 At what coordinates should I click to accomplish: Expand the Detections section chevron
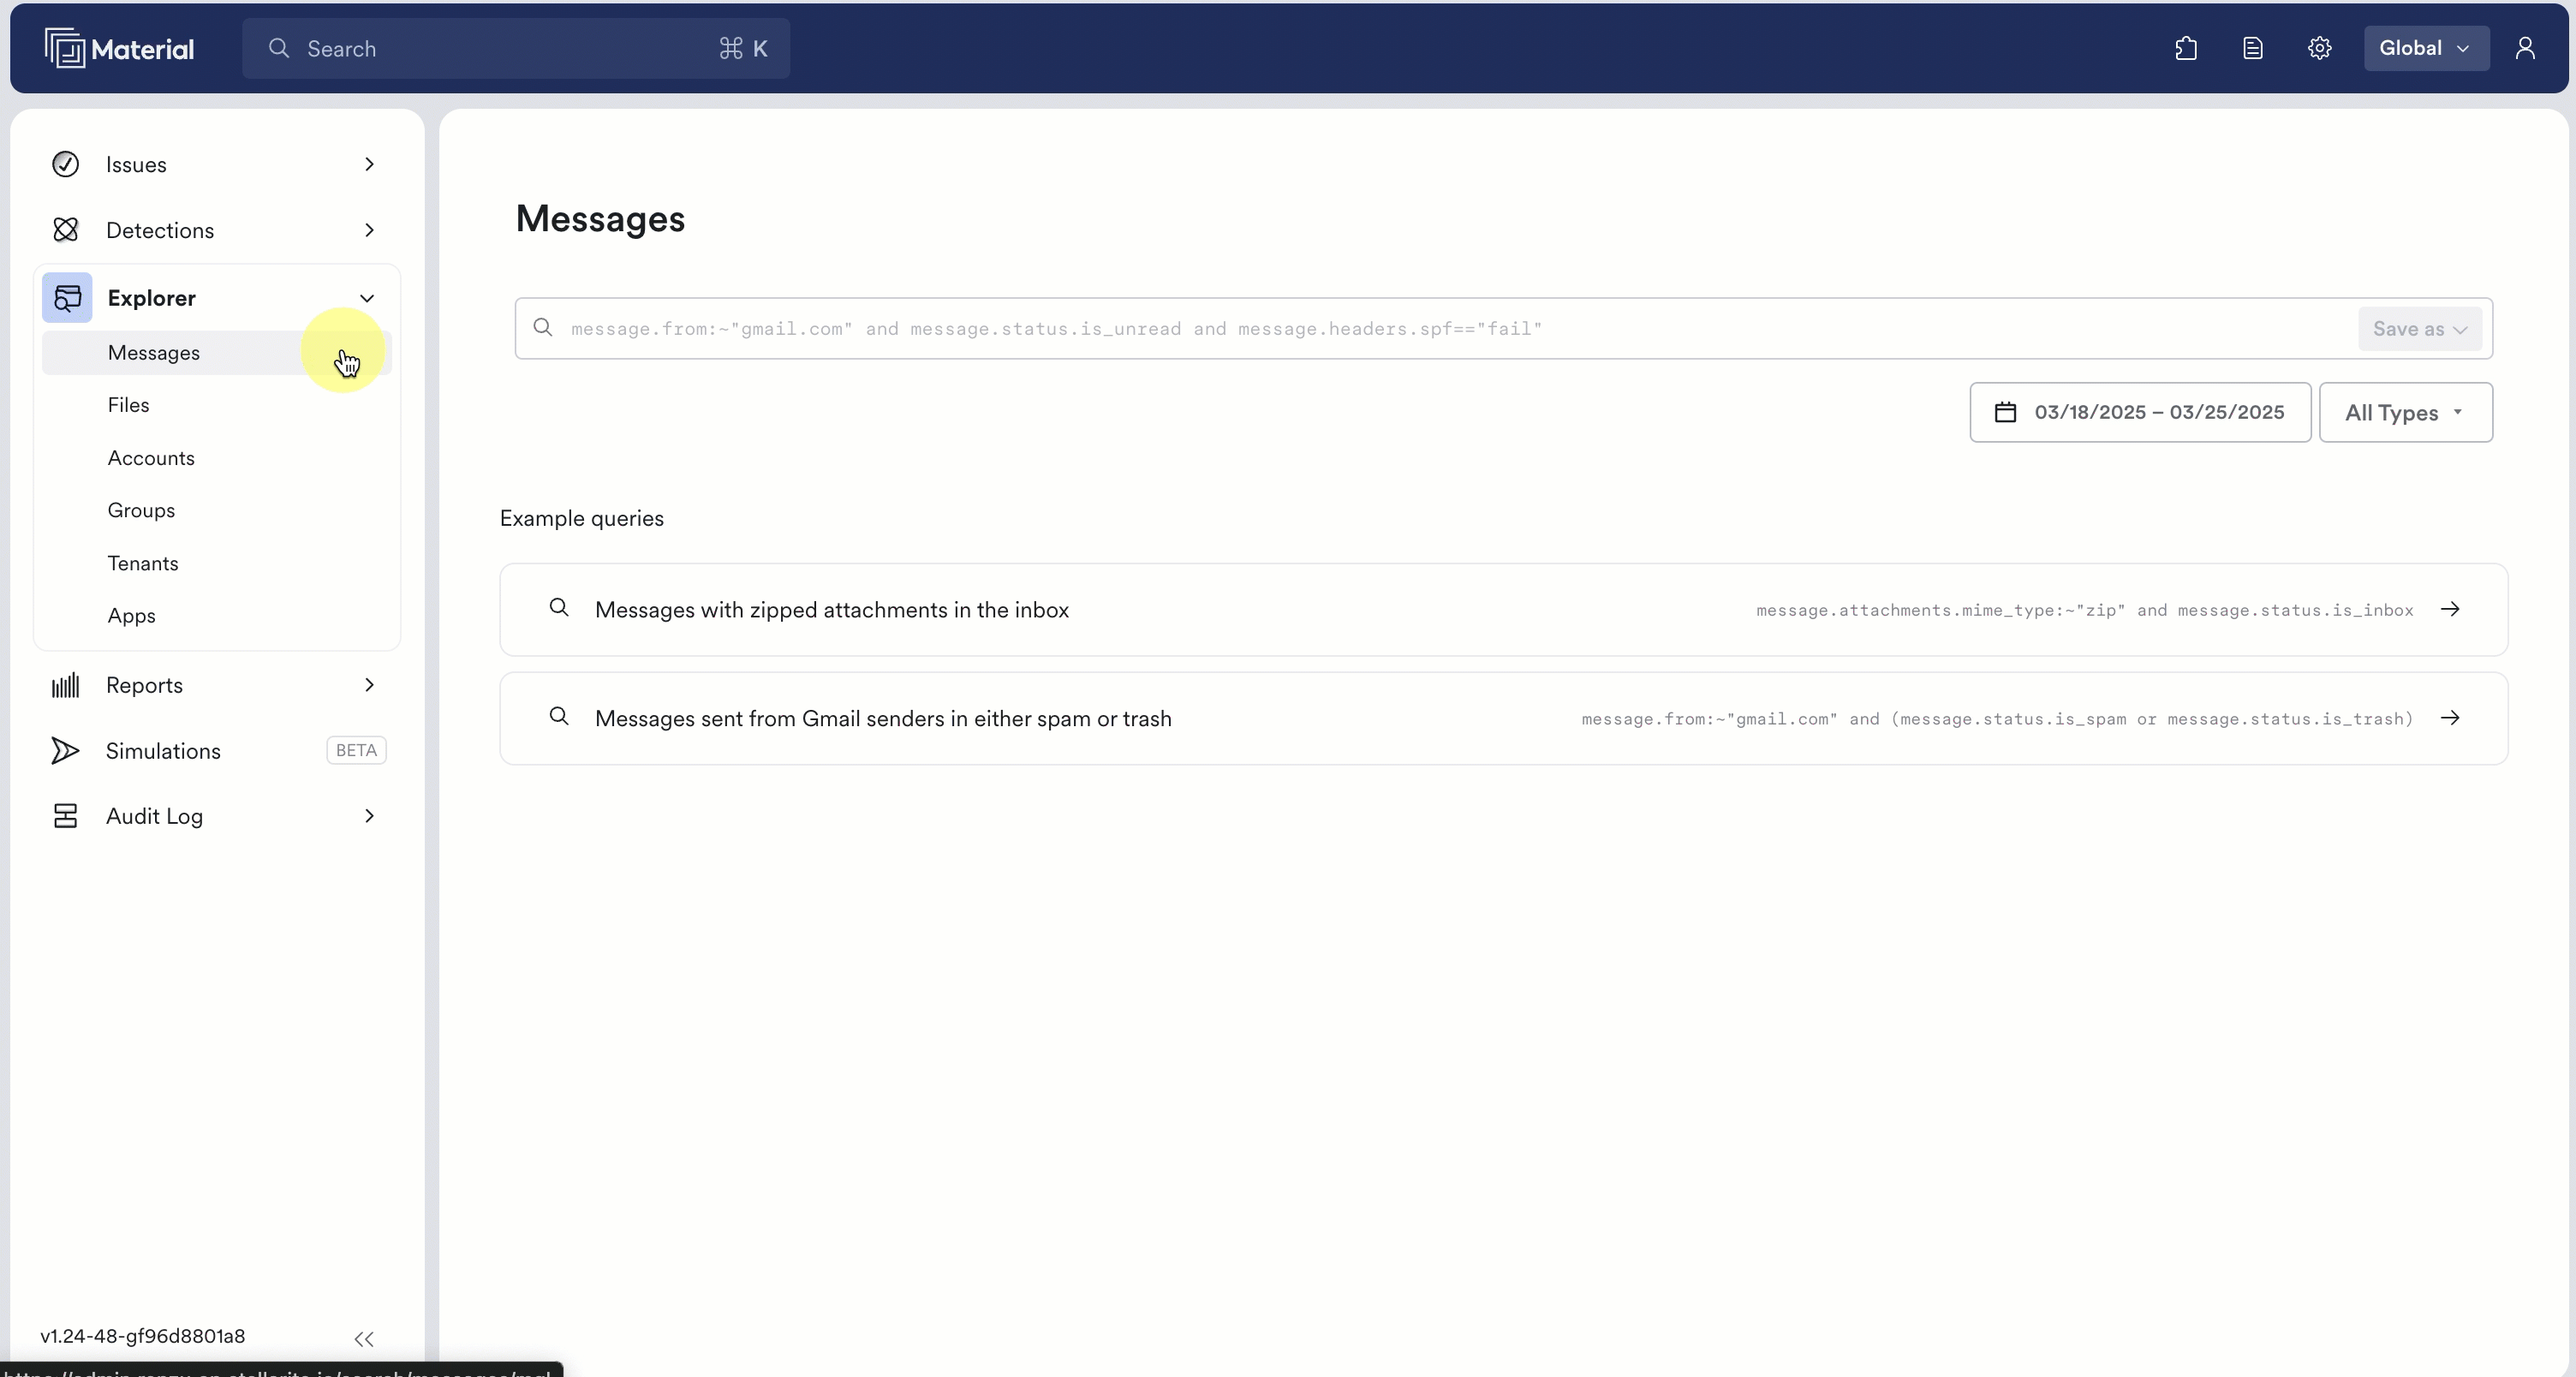click(x=369, y=230)
